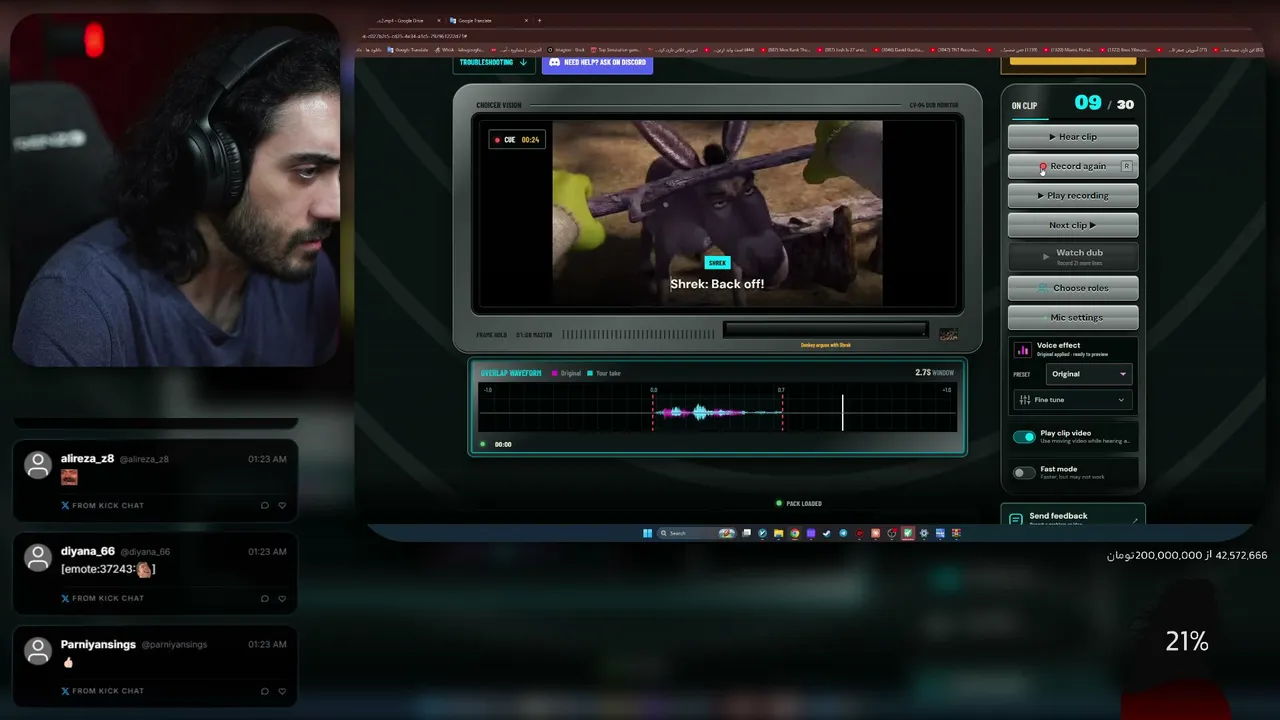Click the SHREK character label
Image resolution: width=1280 pixels, height=720 pixels.
click(717, 263)
